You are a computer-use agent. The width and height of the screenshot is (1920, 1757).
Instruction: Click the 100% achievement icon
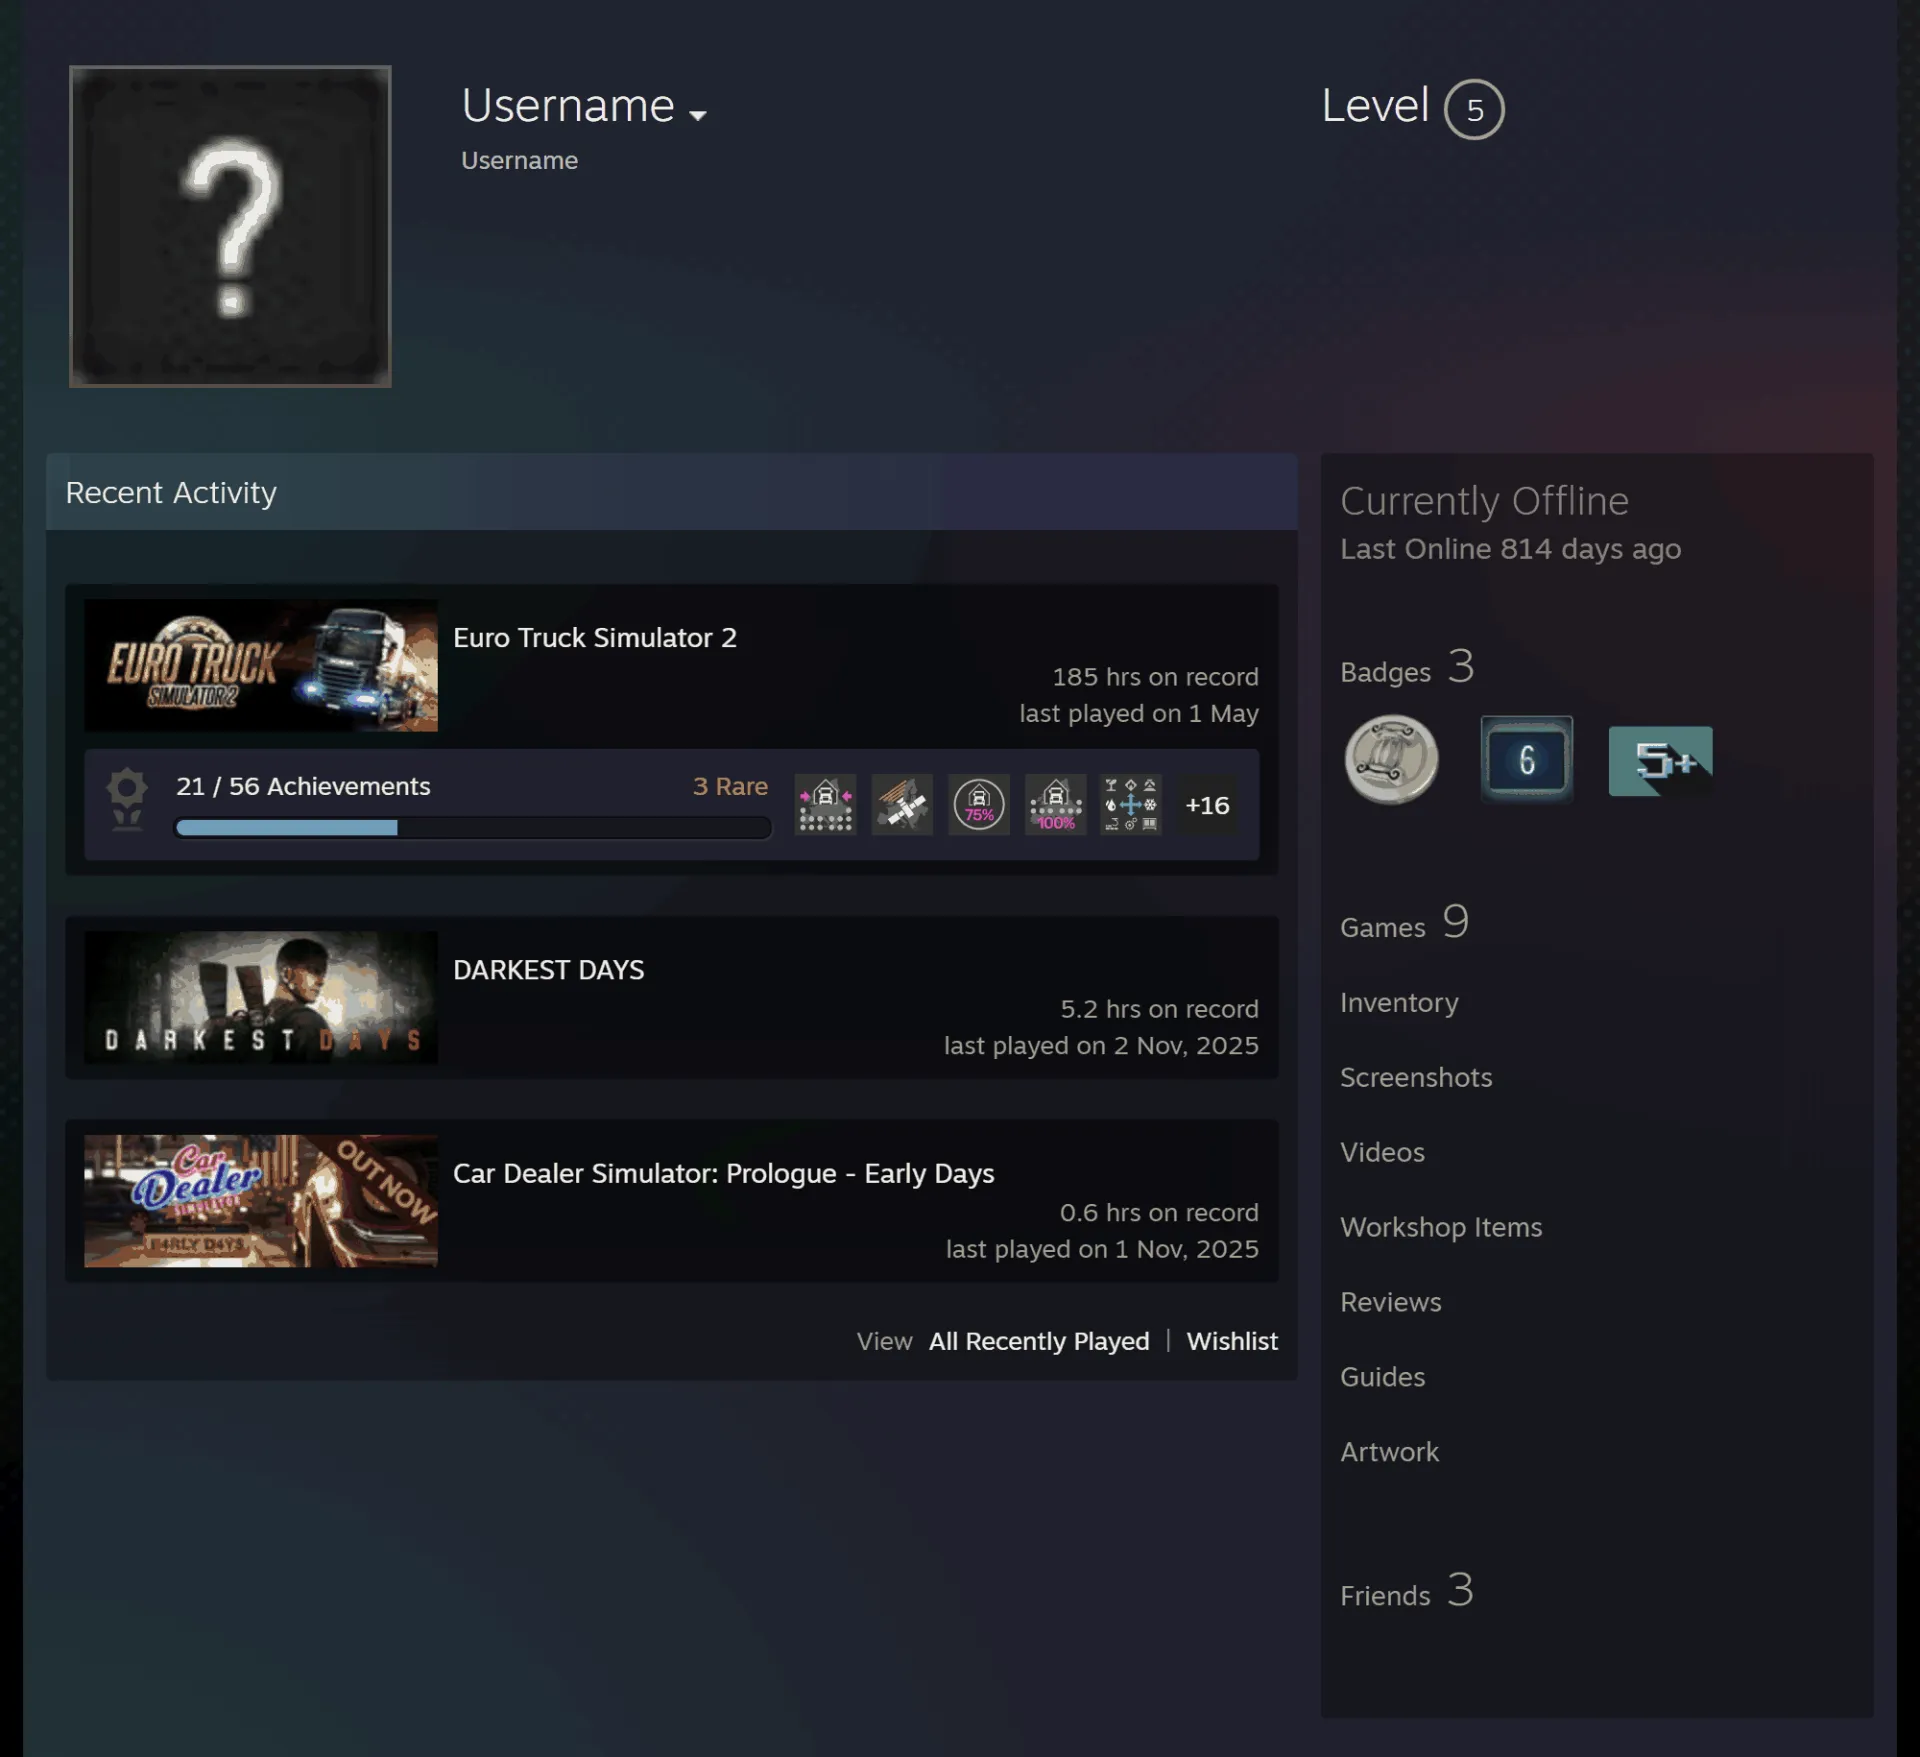pos(1055,804)
